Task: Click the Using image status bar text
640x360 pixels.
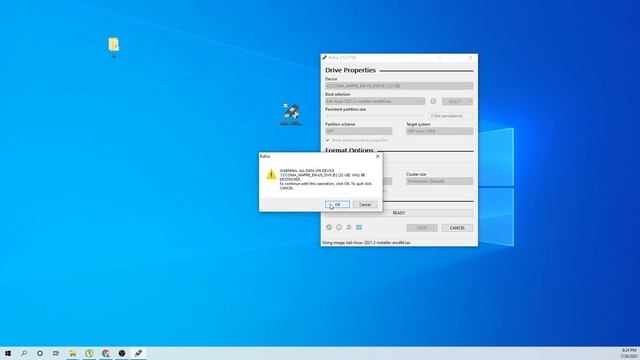Action: [x=366, y=242]
